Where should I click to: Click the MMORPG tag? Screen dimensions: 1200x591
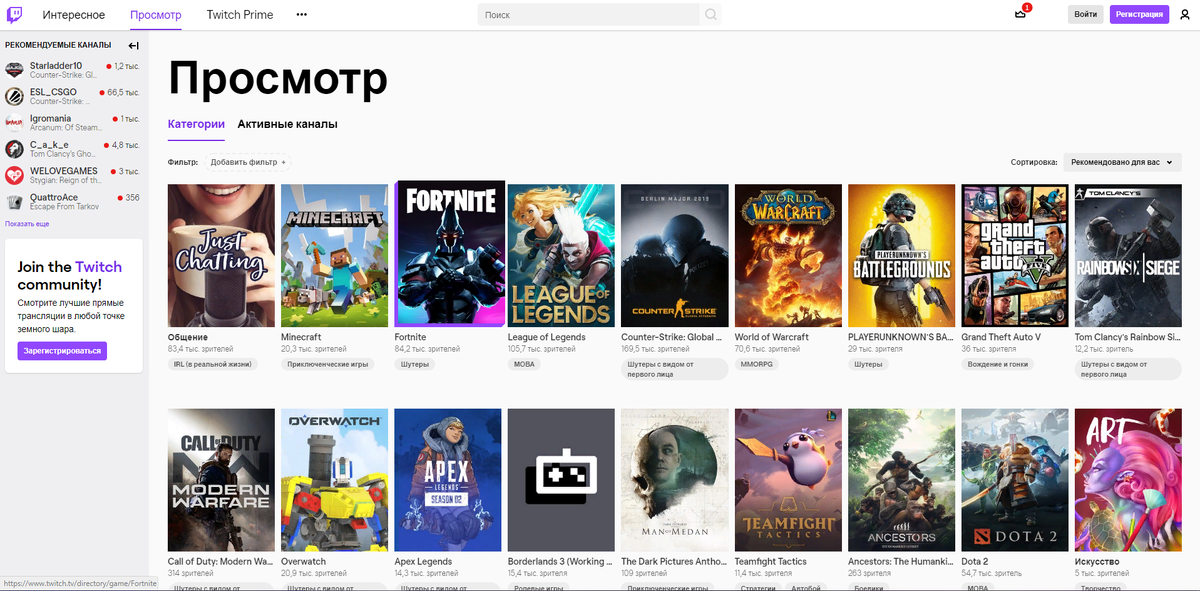pyautogui.click(x=758, y=364)
